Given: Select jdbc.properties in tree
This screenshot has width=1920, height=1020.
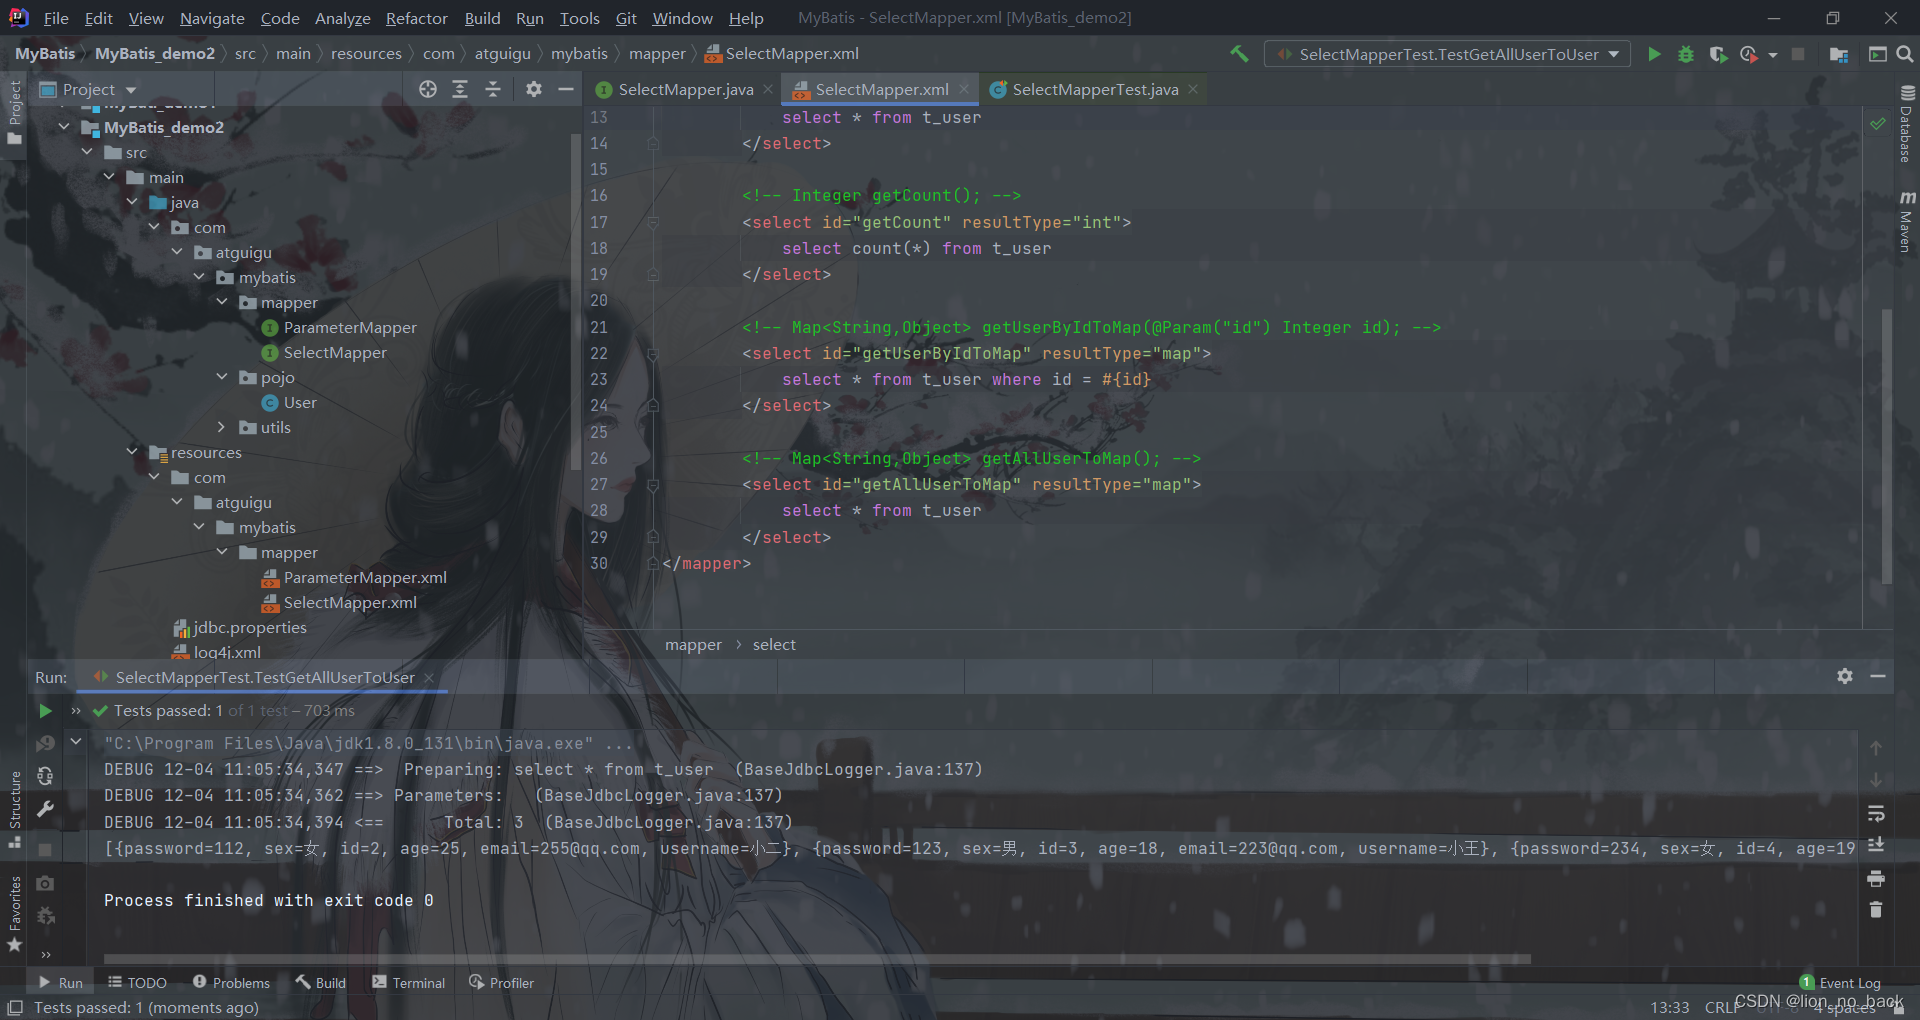Looking at the screenshot, I should 249,627.
